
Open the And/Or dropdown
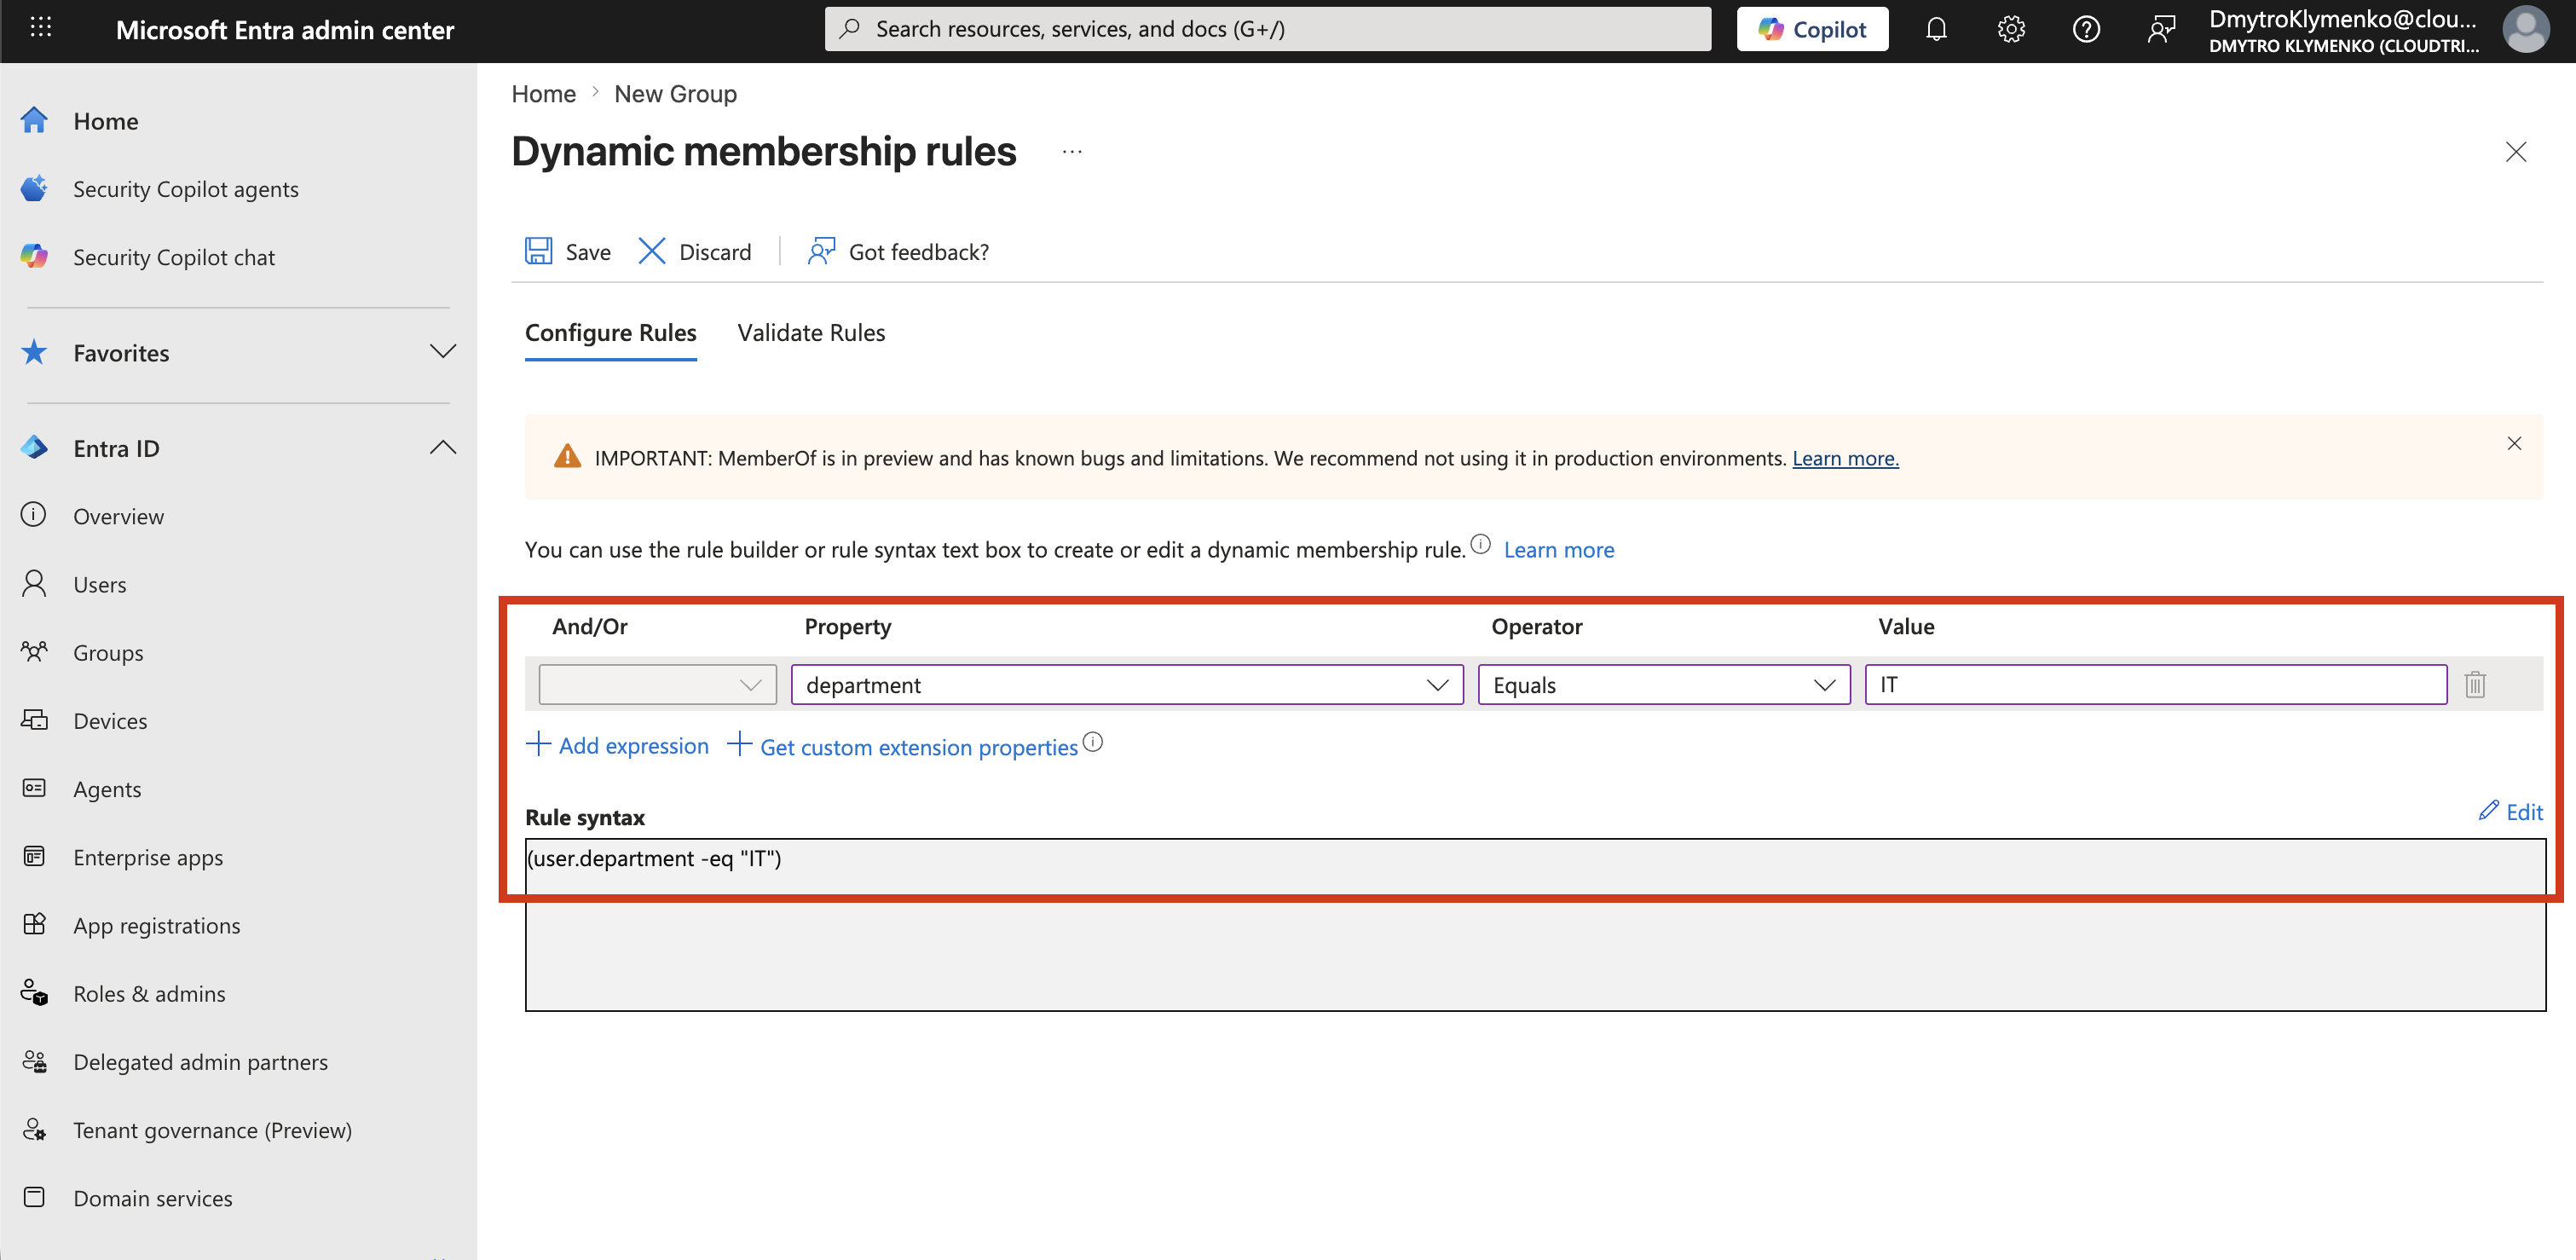coord(657,685)
